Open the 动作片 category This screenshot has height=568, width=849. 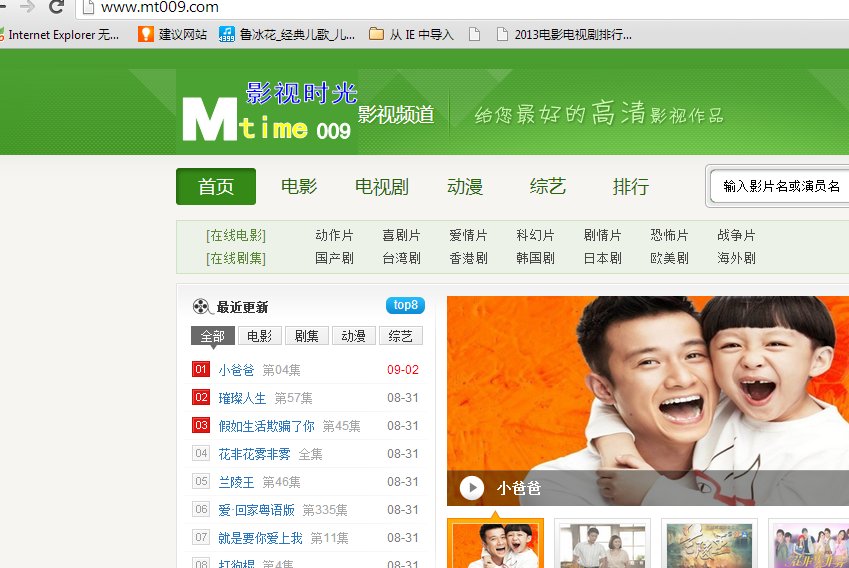(334, 236)
